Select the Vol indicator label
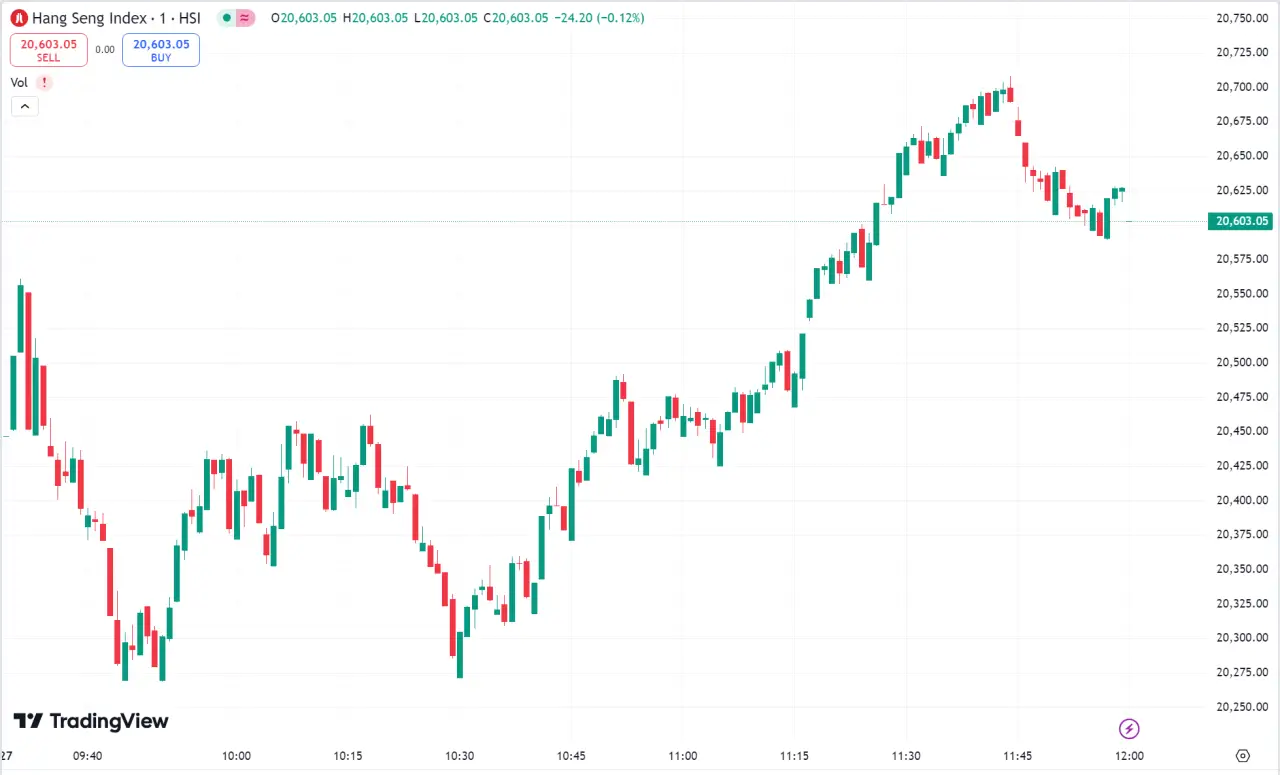Viewport: 1280px width, 775px height. coord(19,83)
